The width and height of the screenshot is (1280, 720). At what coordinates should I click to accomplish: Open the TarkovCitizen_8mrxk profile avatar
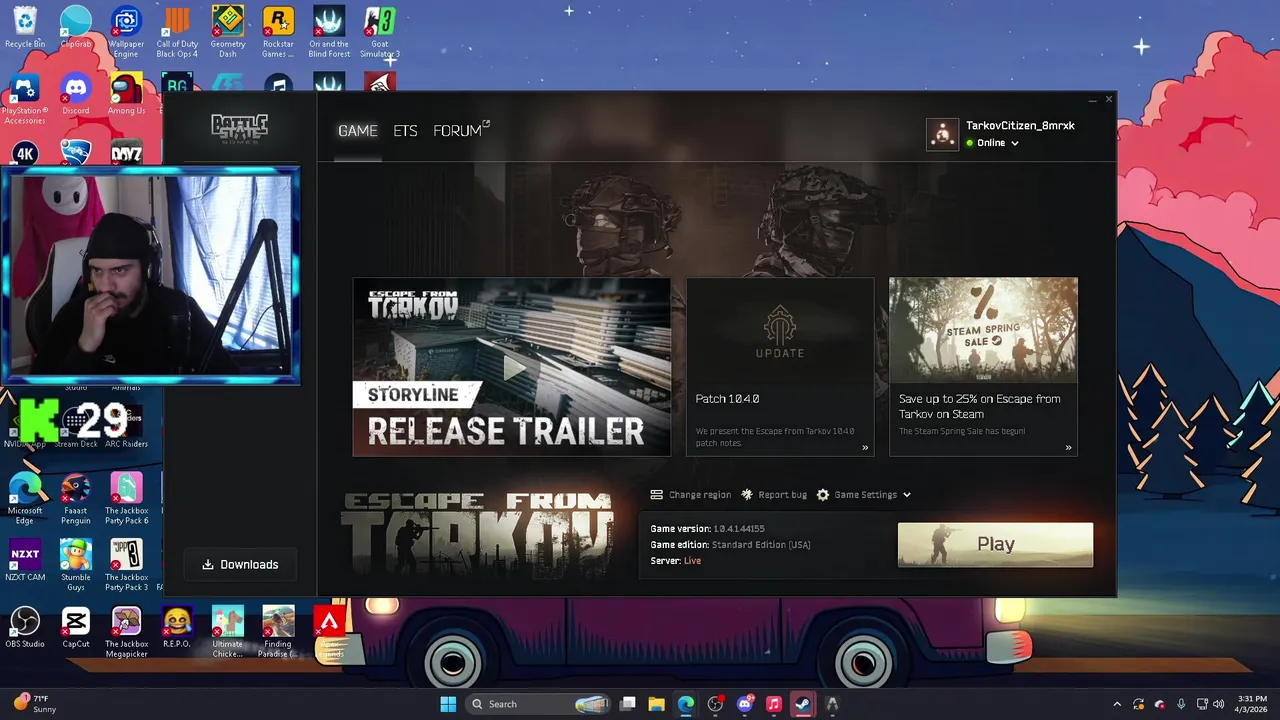[x=942, y=134]
